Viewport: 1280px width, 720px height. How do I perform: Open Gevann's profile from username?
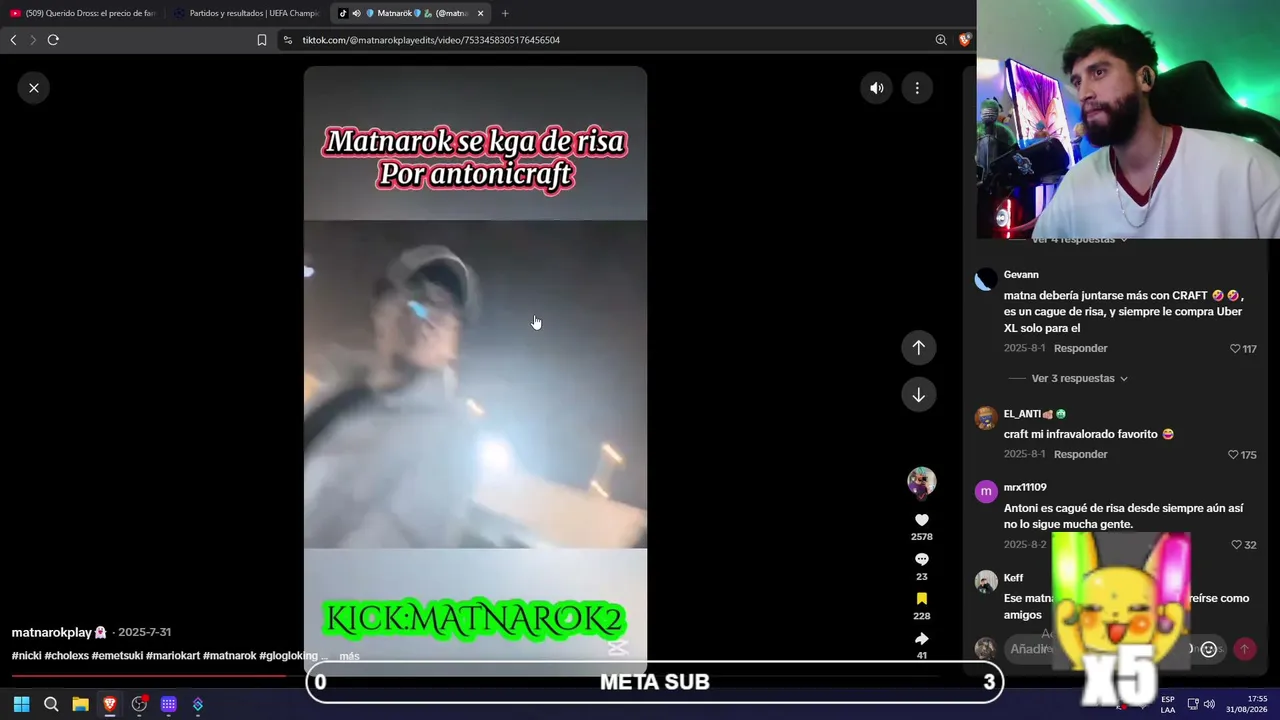pyautogui.click(x=1021, y=275)
